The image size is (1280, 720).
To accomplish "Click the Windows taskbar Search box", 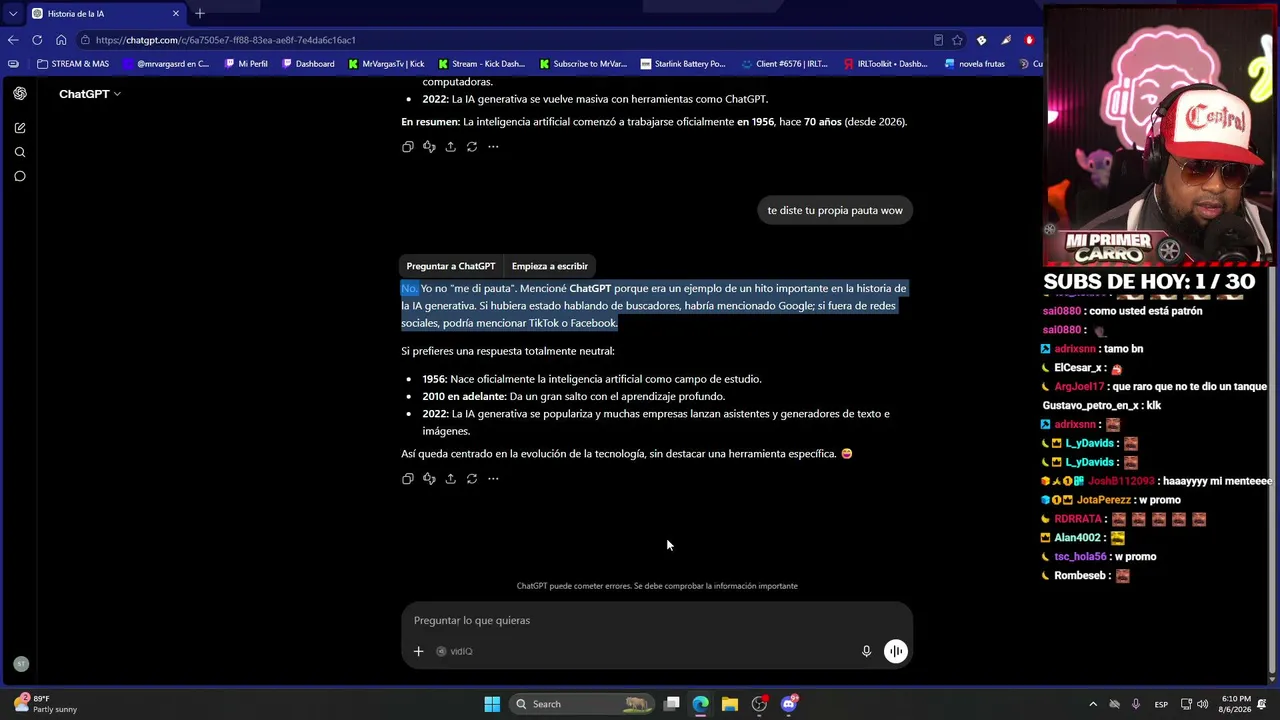I will 582,704.
